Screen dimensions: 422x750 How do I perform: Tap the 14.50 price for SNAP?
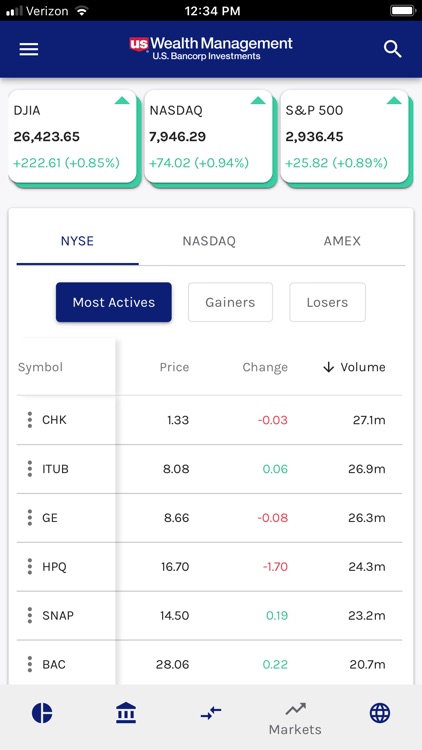tap(175, 615)
